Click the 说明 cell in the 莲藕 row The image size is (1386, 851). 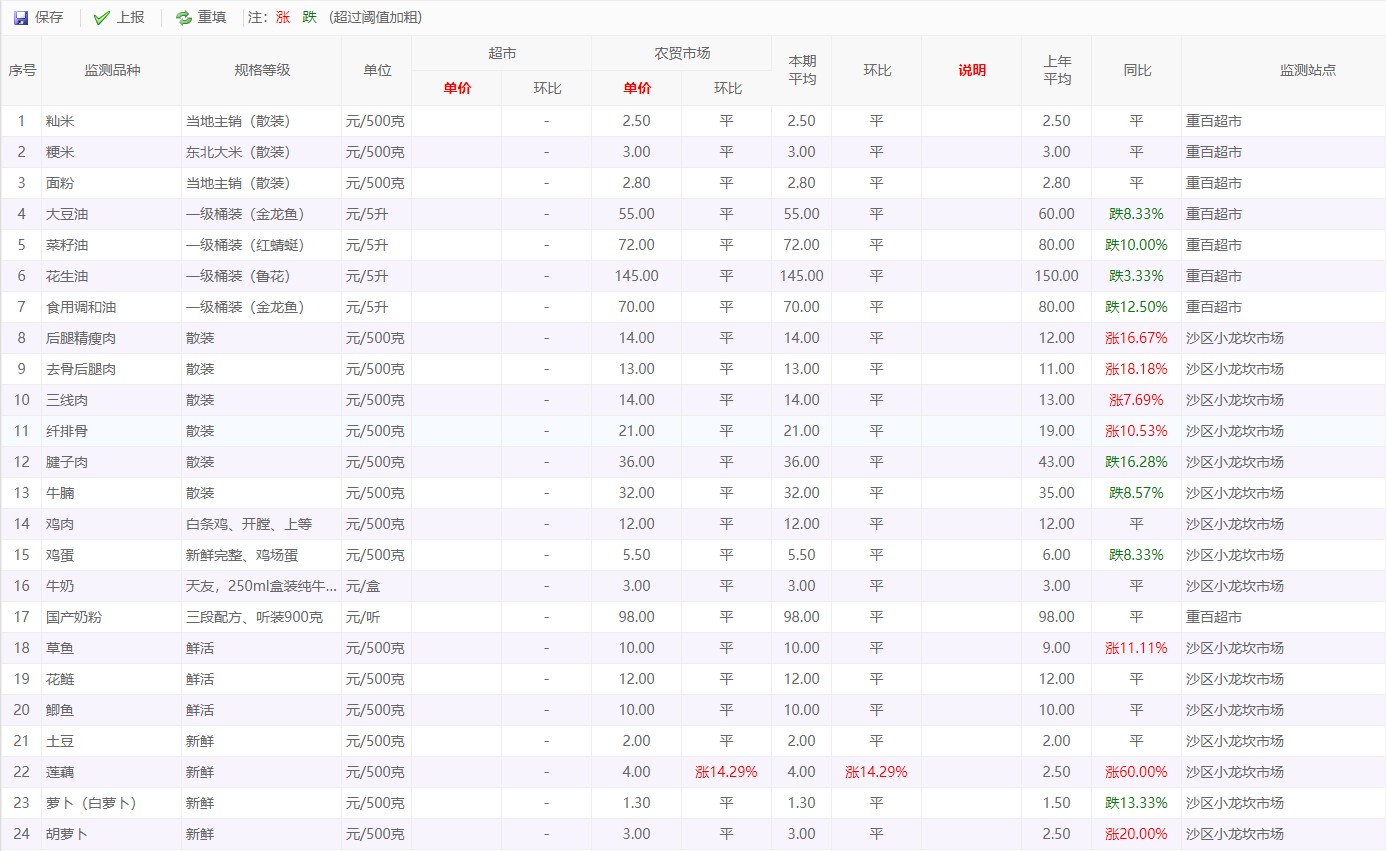pyautogui.click(x=971, y=772)
